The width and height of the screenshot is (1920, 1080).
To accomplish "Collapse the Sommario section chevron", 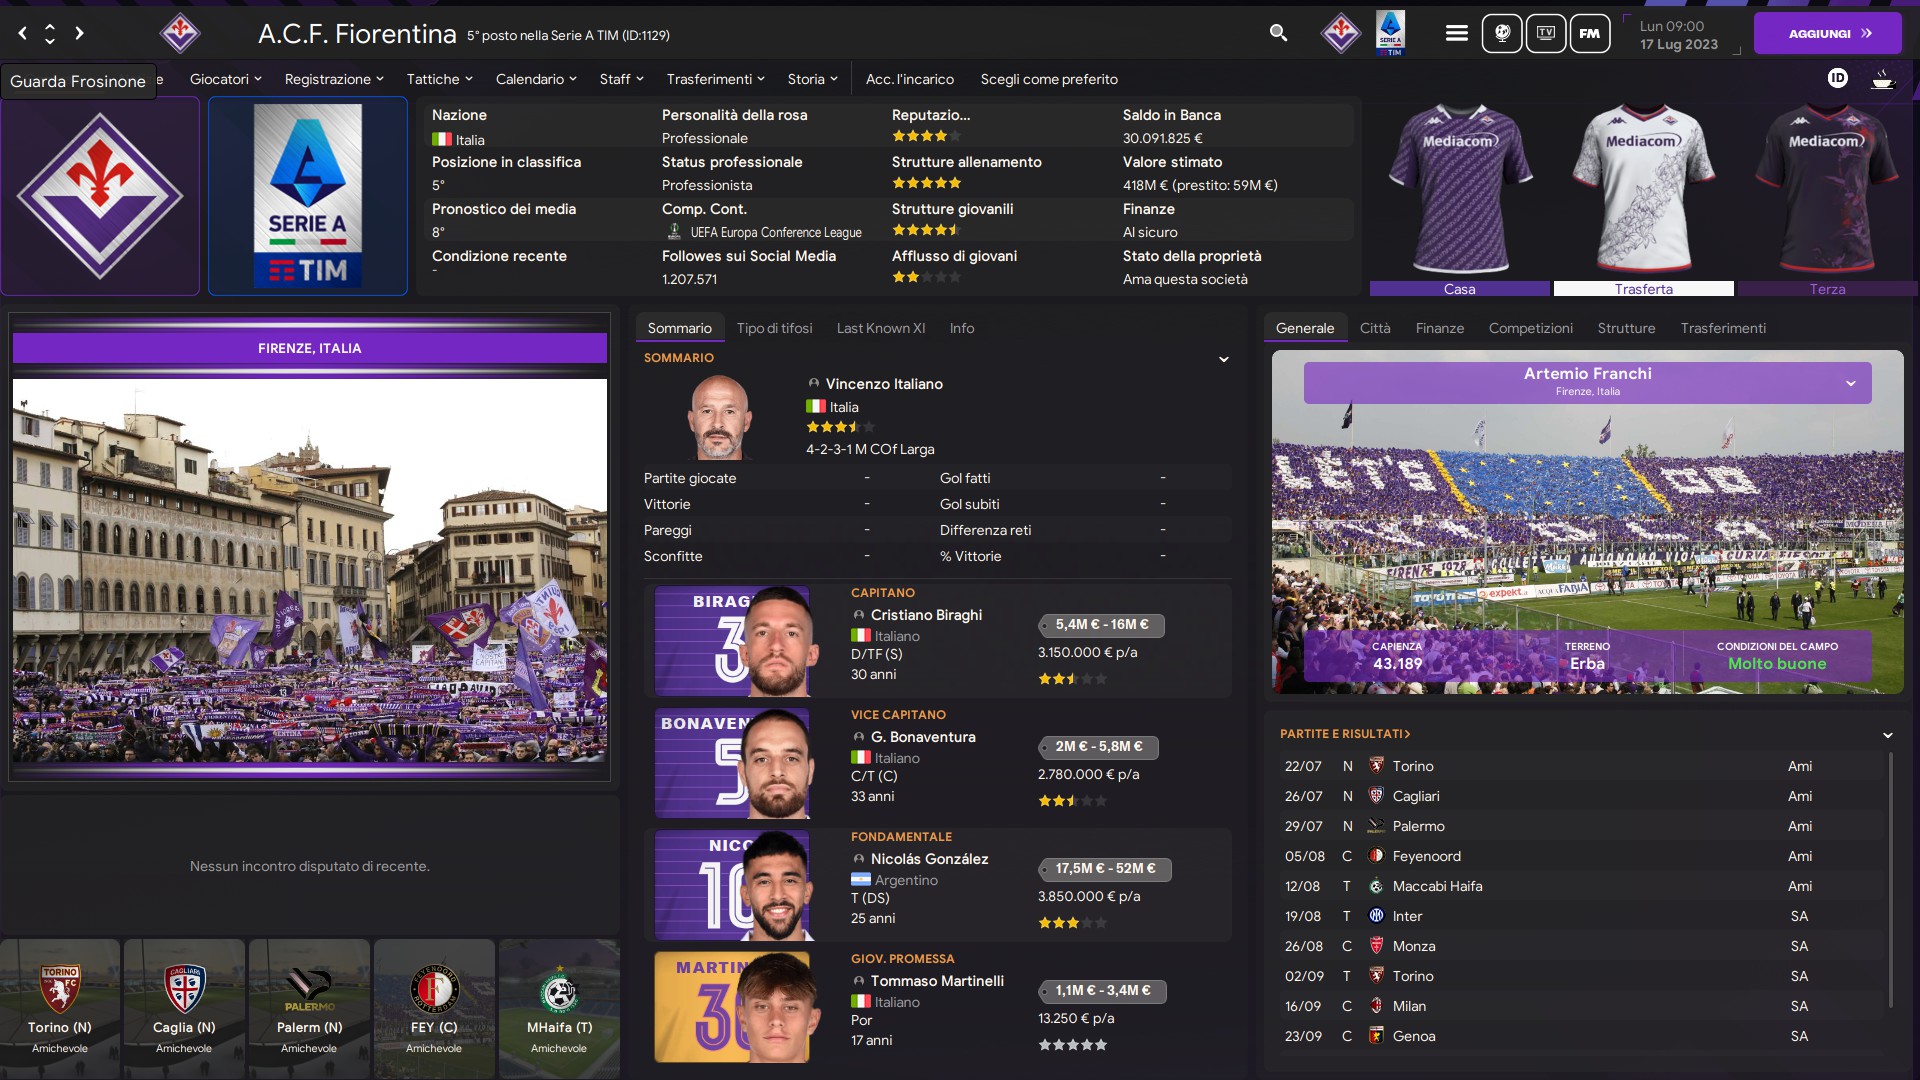I will tap(1224, 359).
